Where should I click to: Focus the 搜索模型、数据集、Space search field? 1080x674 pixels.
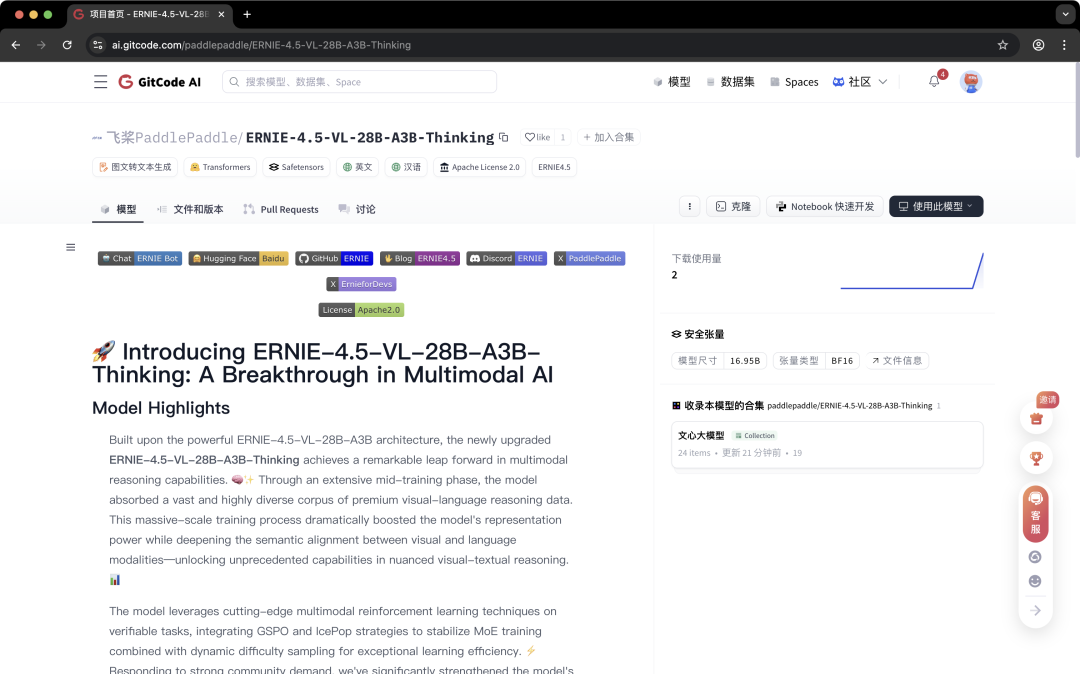(360, 82)
